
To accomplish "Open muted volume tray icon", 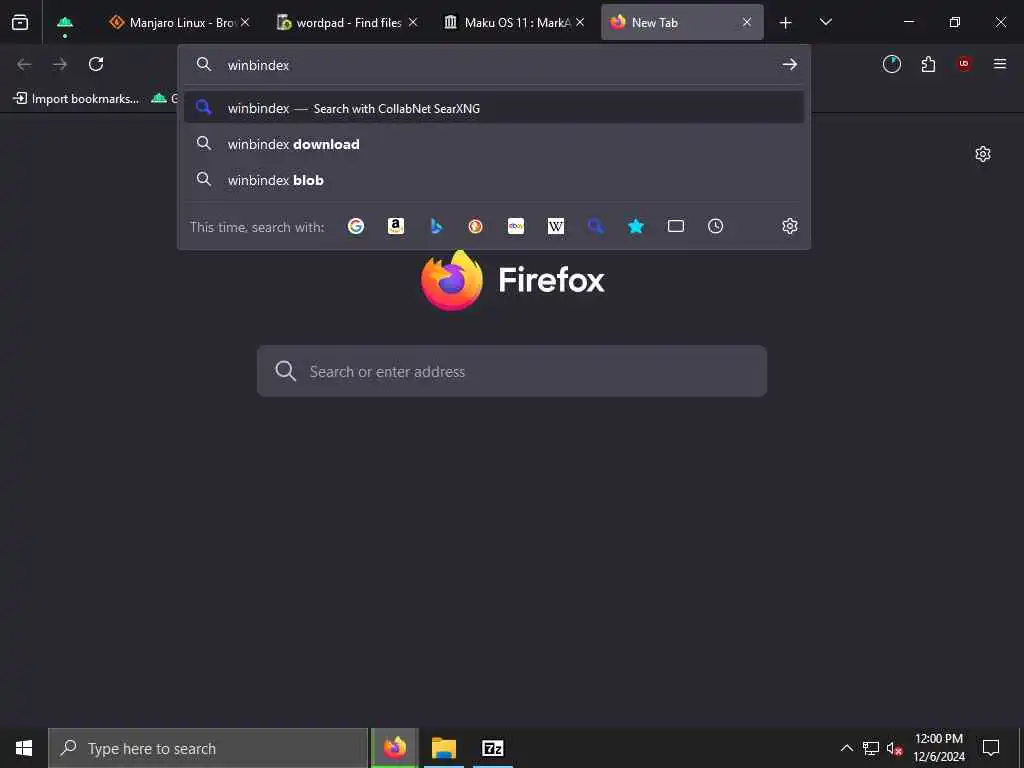I will click(x=894, y=748).
